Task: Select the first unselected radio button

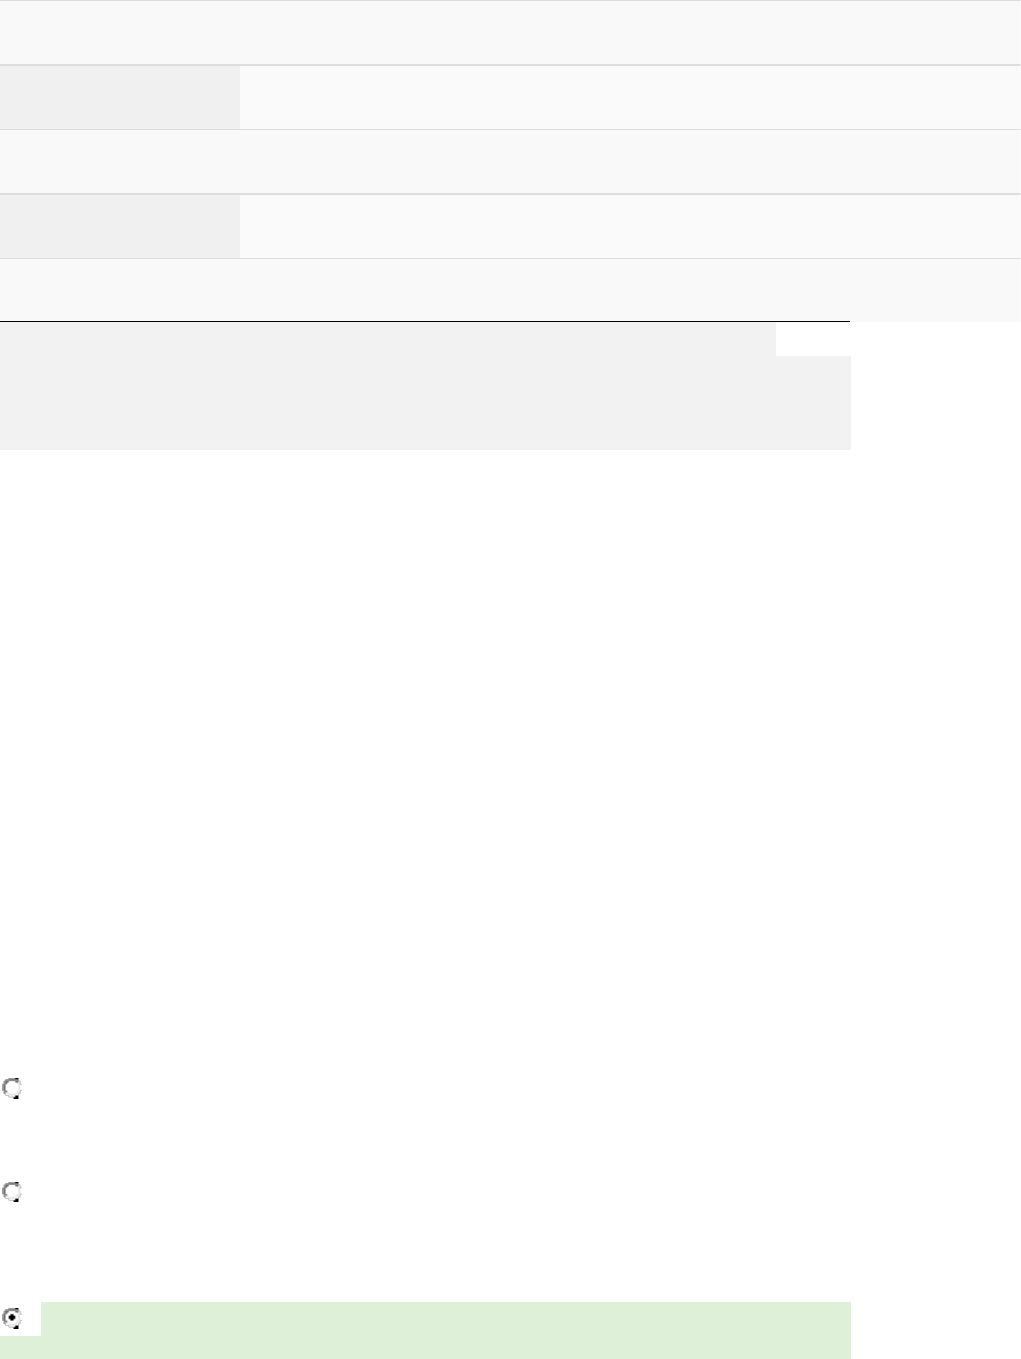Action: coord(12,1089)
